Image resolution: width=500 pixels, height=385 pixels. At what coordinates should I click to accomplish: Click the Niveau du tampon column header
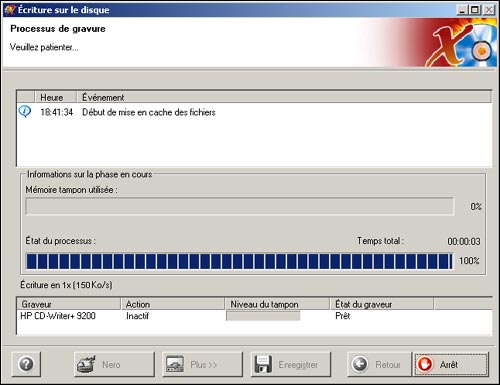(x=277, y=304)
